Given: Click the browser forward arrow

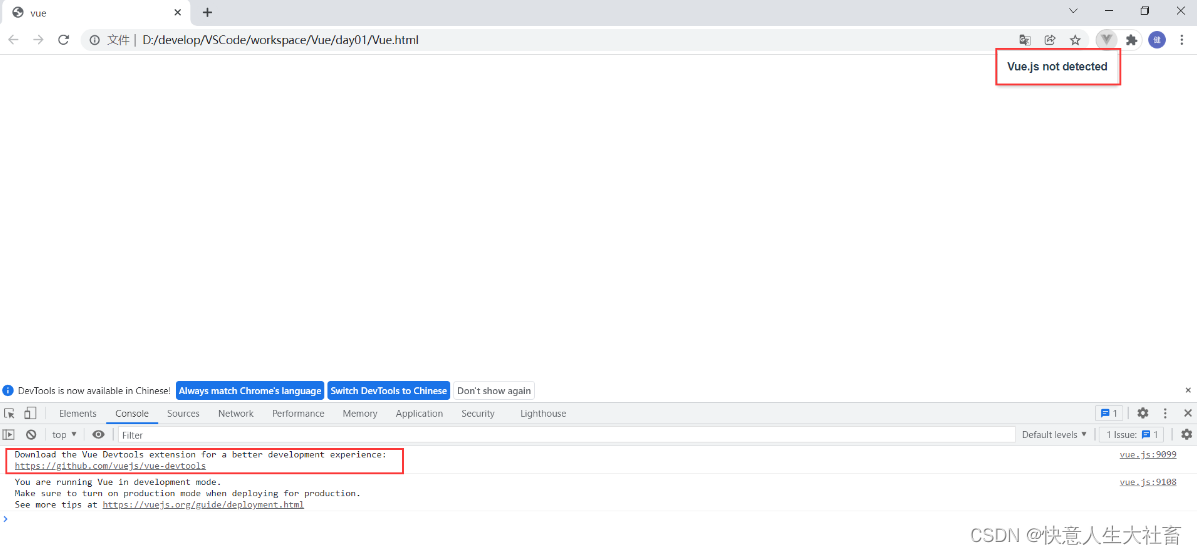Looking at the screenshot, I should [x=38, y=40].
